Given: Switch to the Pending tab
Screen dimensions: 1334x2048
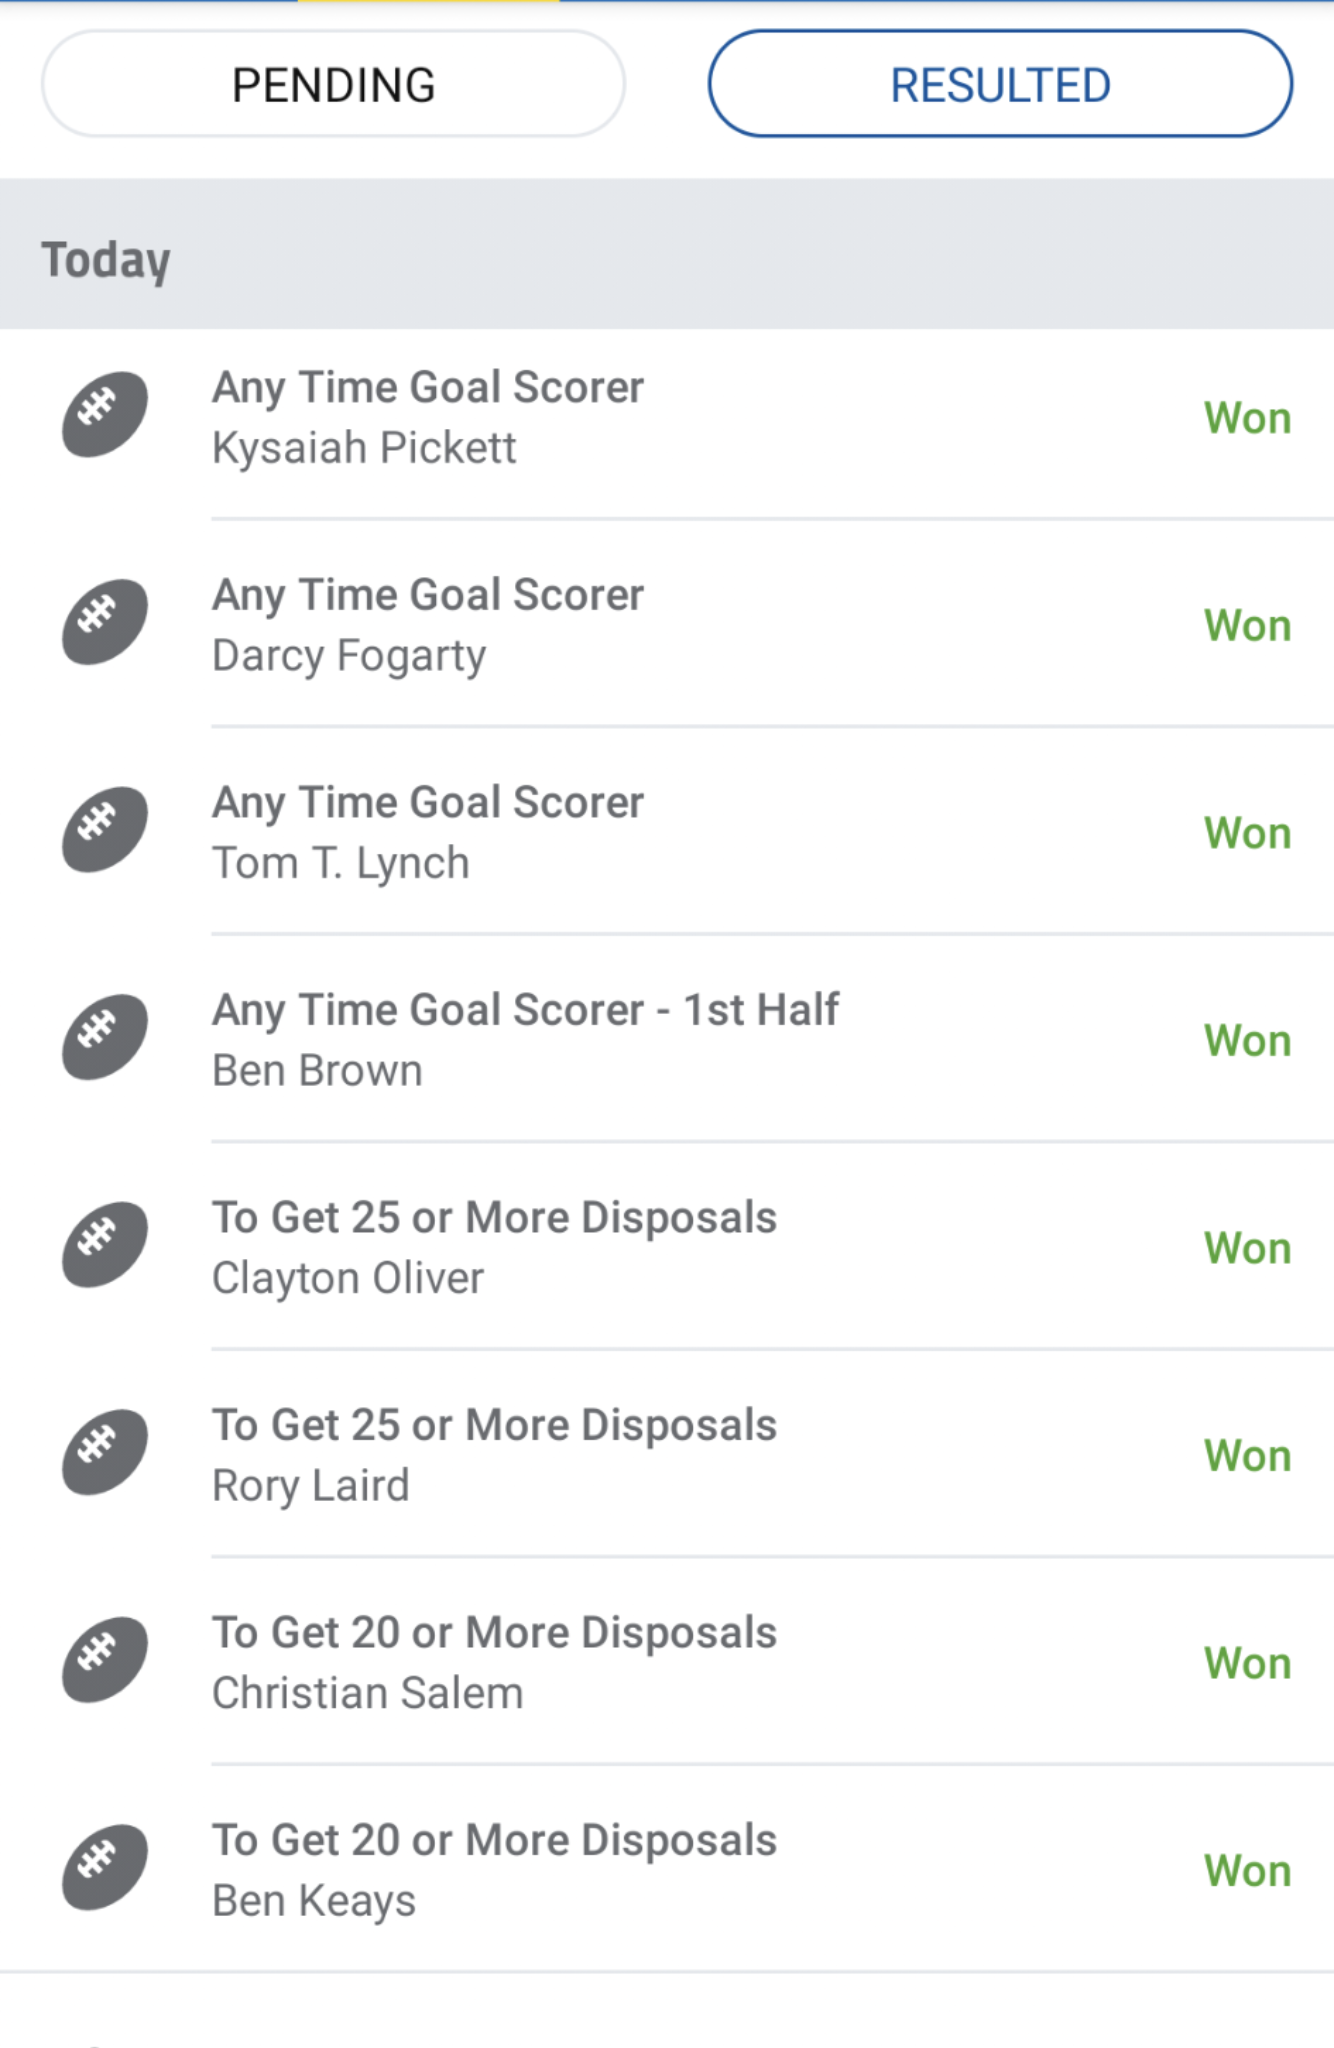Looking at the screenshot, I should (333, 85).
